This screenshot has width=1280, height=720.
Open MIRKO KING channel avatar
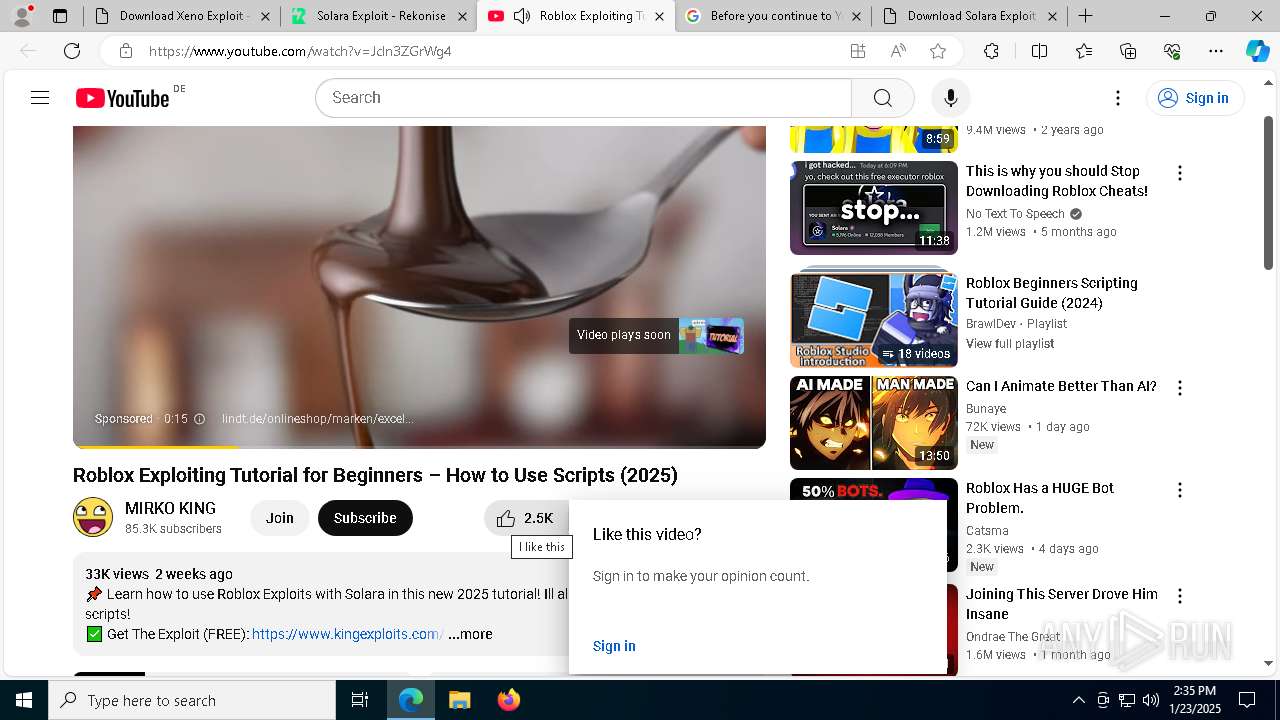[93, 517]
